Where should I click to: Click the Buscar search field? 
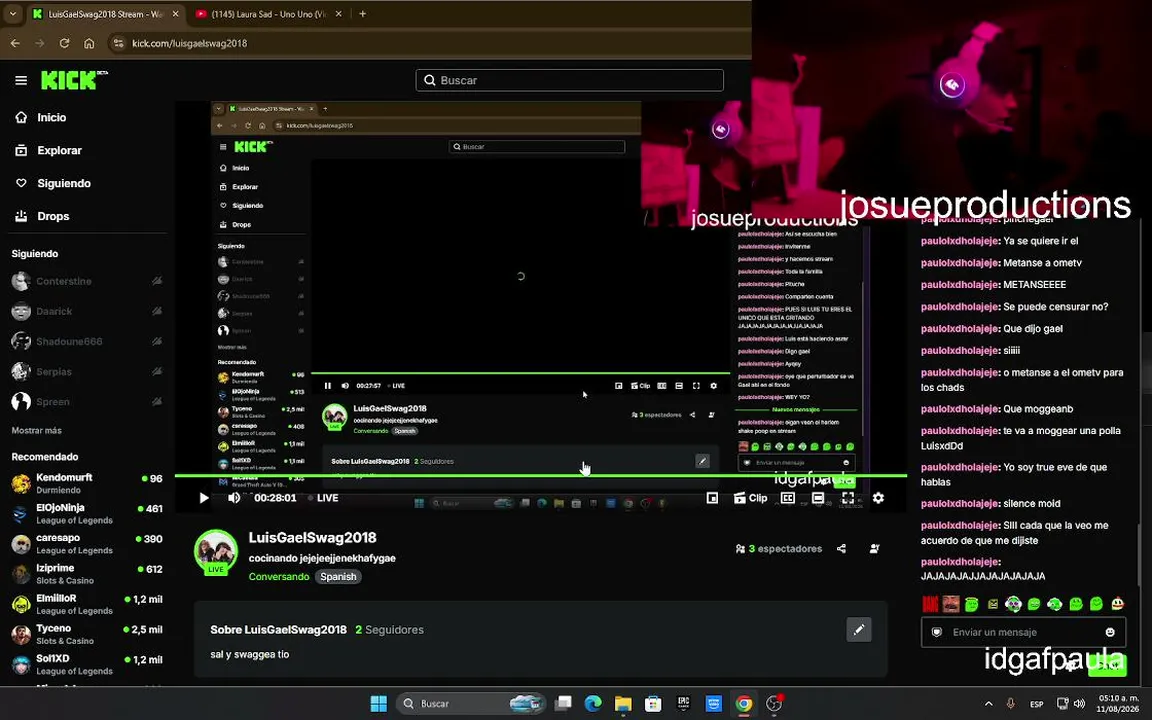[569, 80]
